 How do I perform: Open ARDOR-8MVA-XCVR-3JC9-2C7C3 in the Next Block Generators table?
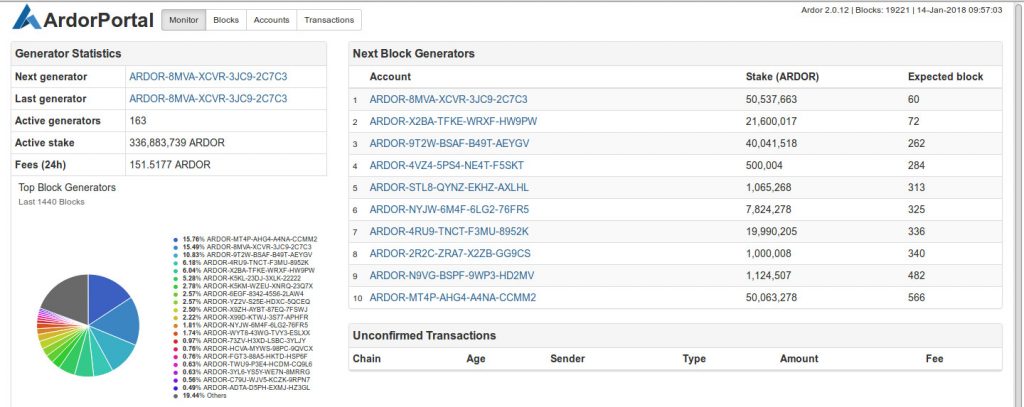448,99
